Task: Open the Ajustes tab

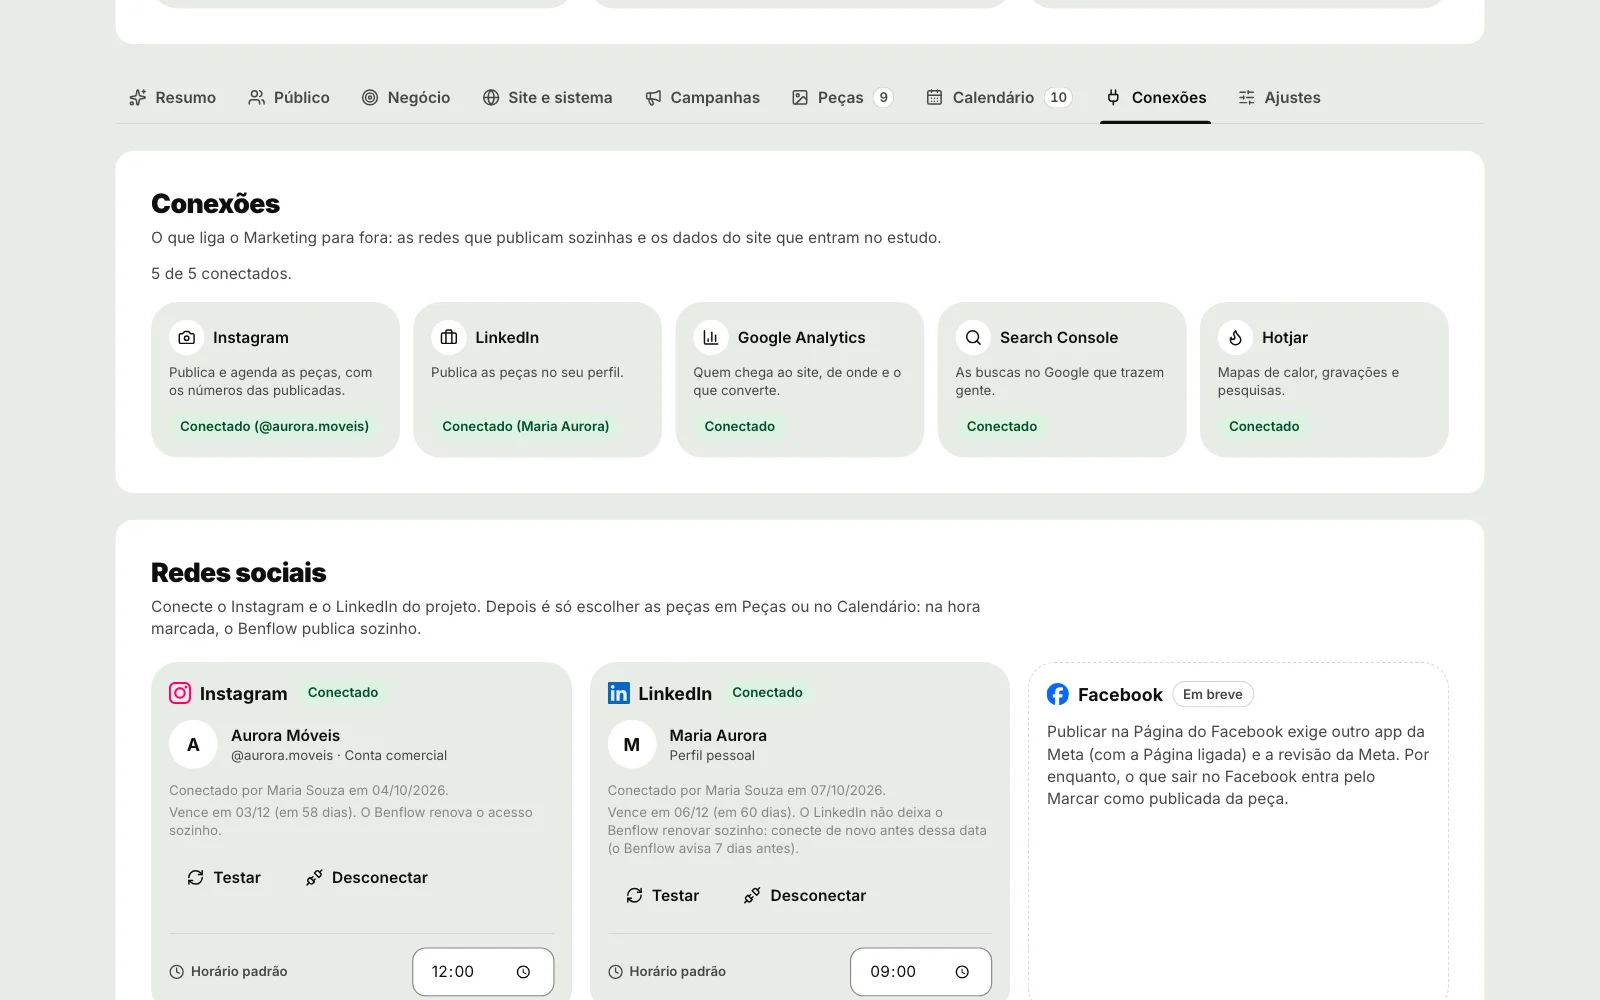Action: [1279, 97]
